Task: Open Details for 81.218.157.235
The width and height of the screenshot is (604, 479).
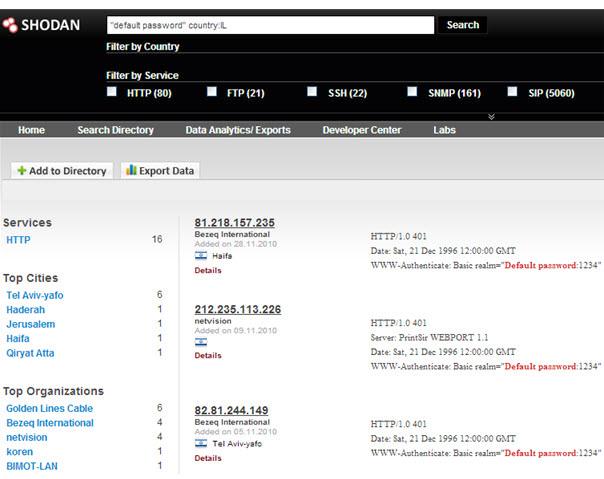Action: (x=208, y=271)
